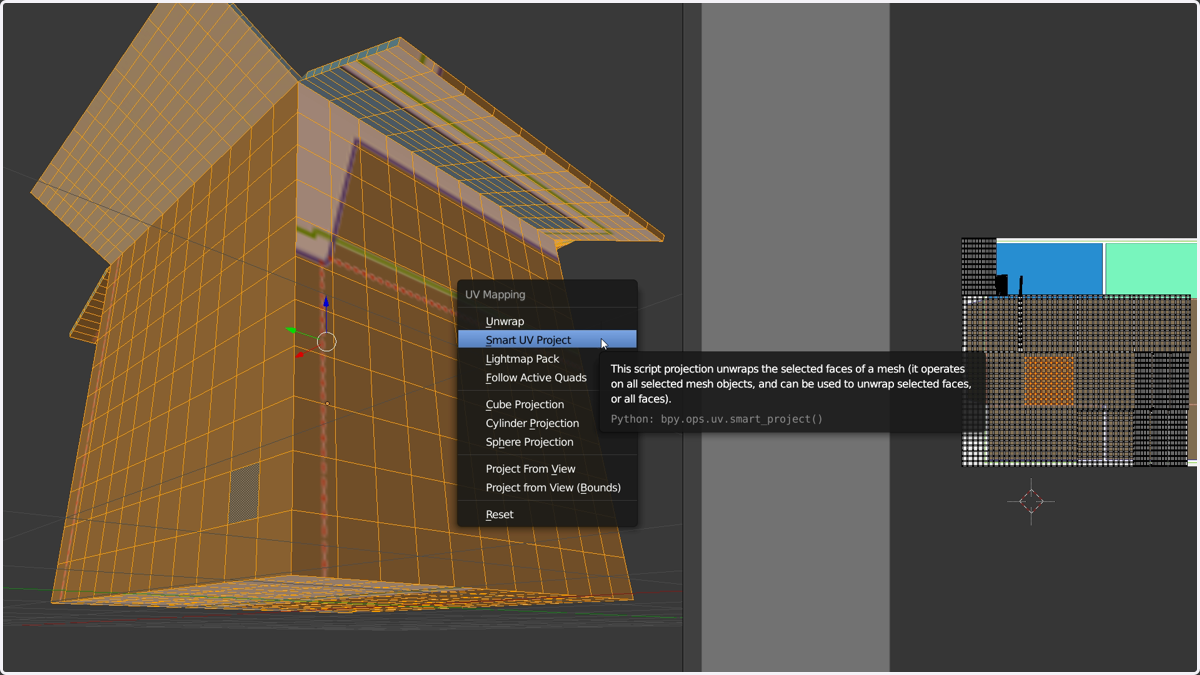Click the white circle gizmo center
This screenshot has width=1200, height=675.
326,342
